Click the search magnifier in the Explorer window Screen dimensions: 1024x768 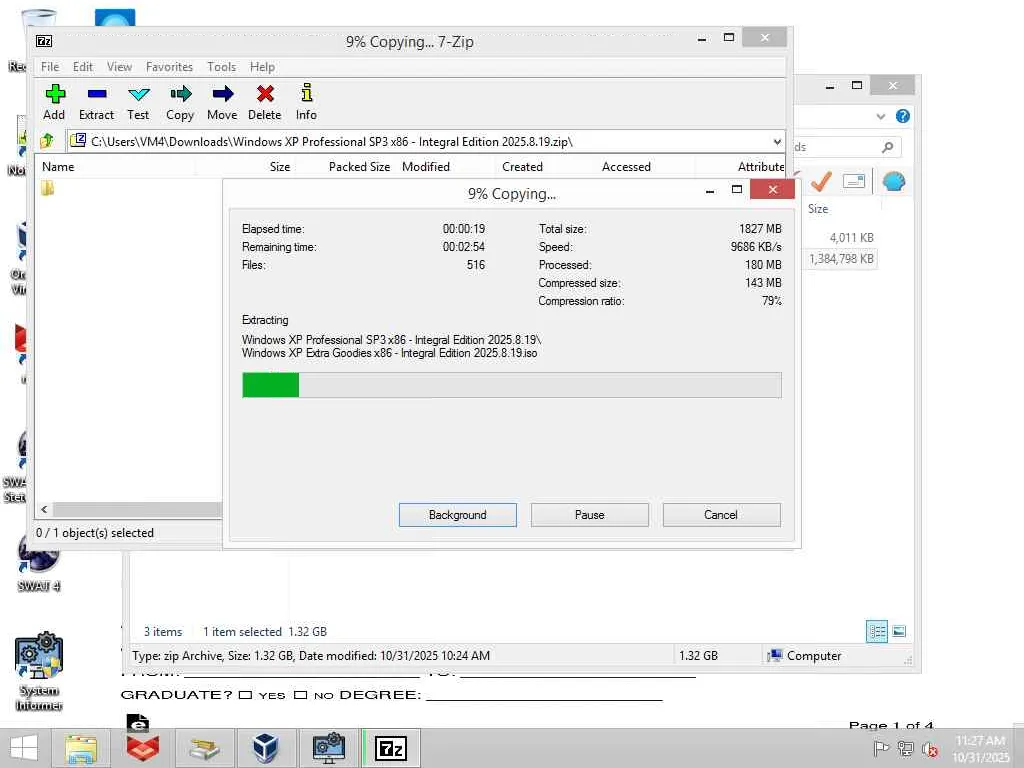tap(888, 147)
